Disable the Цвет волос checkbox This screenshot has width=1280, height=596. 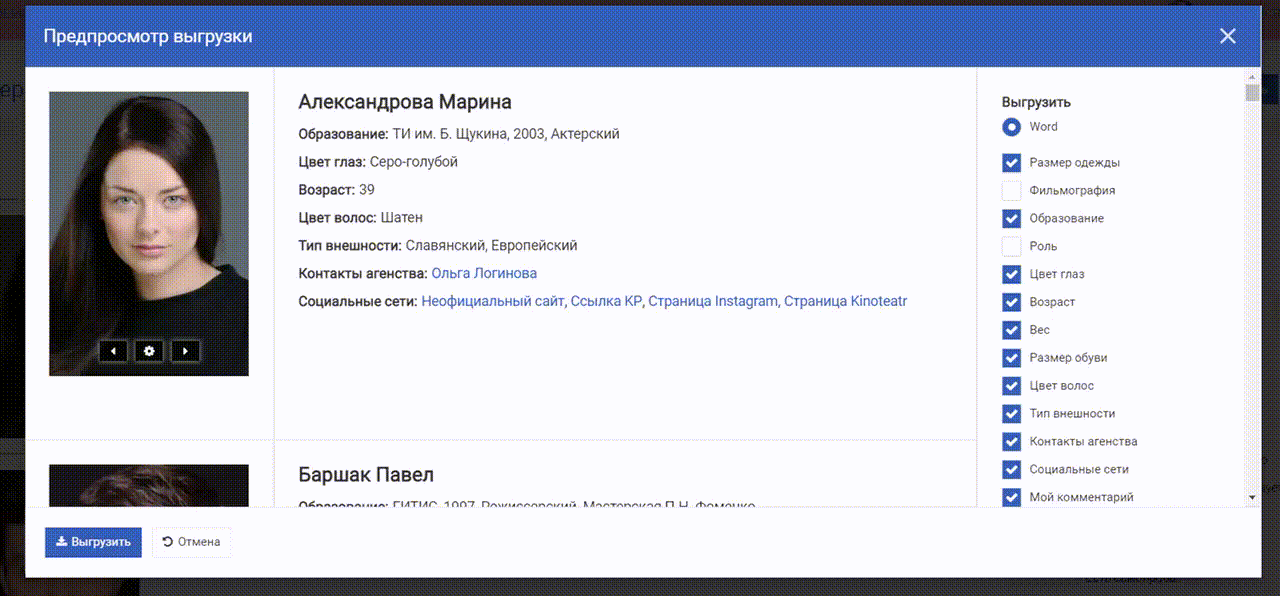coord(1011,386)
